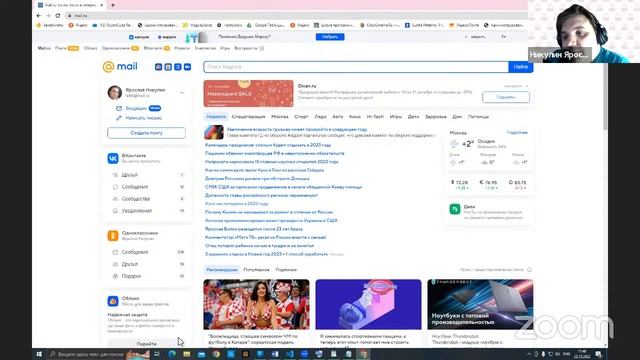Click Перейти button under Облако
Viewport: 640px width, 360px height.
[147, 344]
